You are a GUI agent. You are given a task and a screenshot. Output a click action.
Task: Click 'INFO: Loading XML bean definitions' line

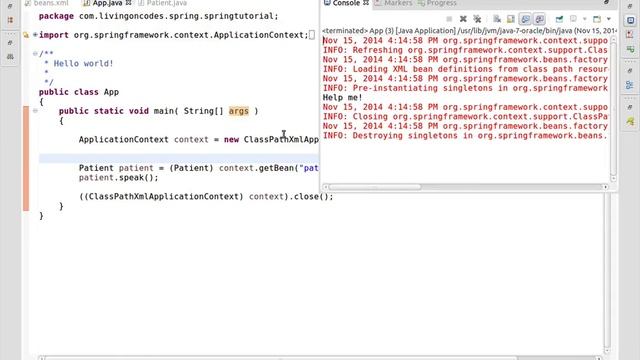[x=465, y=69]
